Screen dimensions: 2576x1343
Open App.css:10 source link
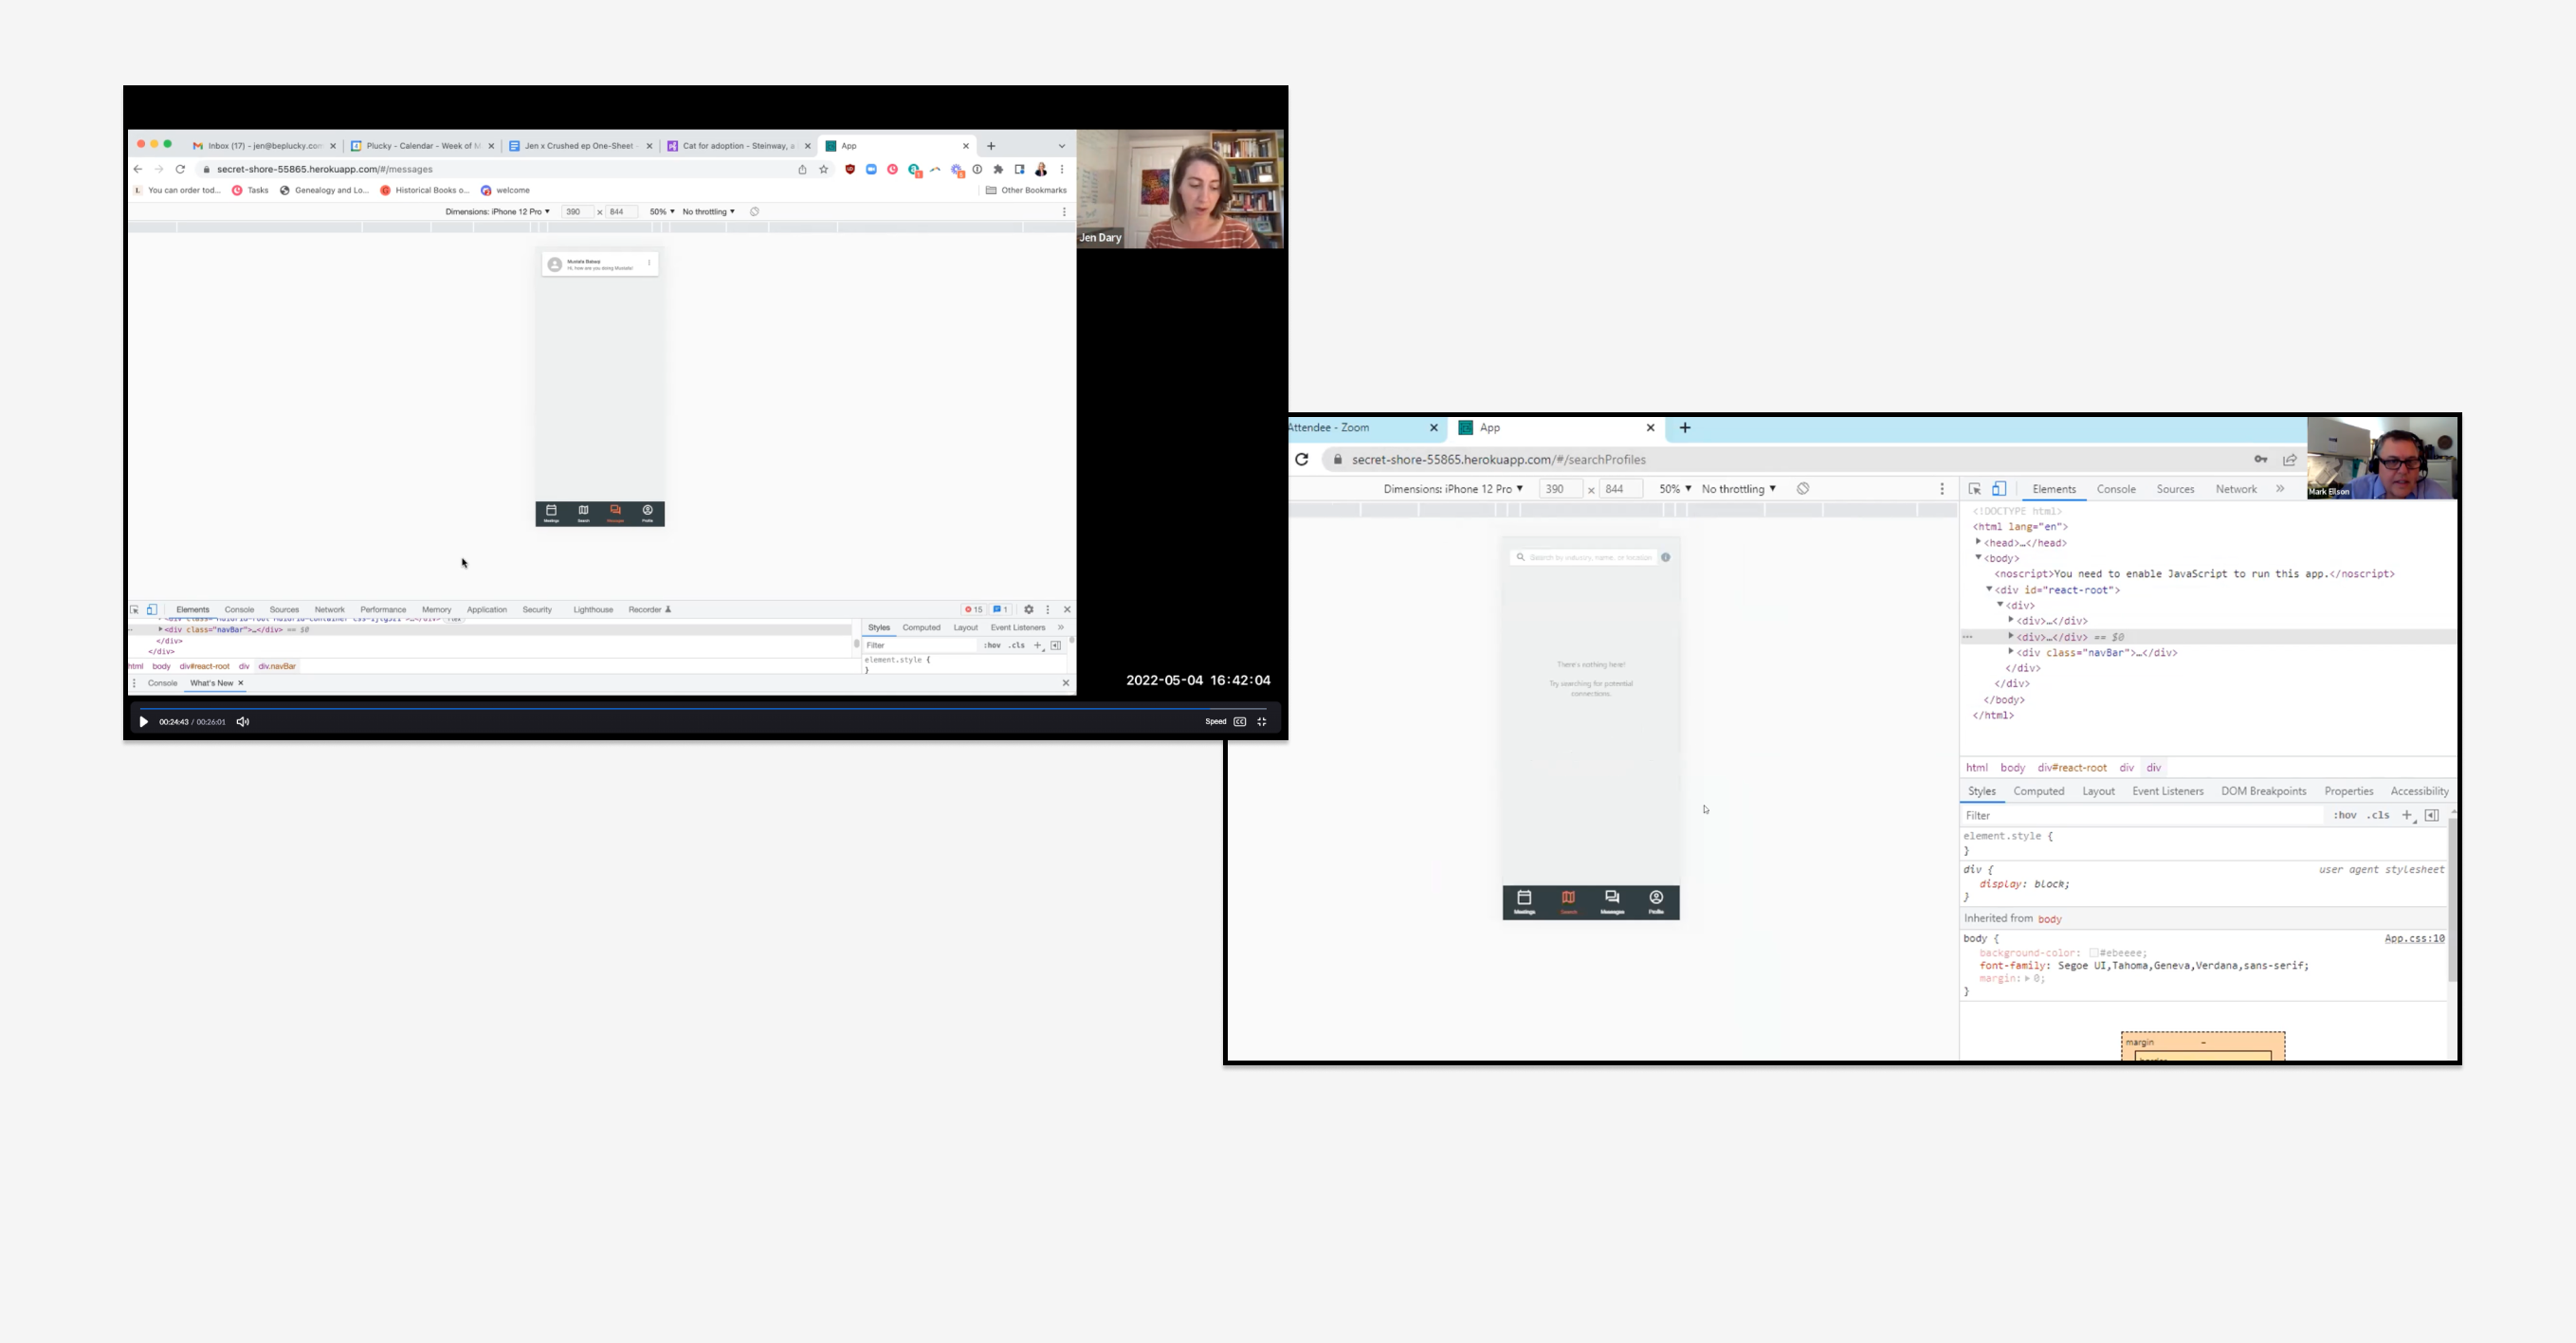2414,939
